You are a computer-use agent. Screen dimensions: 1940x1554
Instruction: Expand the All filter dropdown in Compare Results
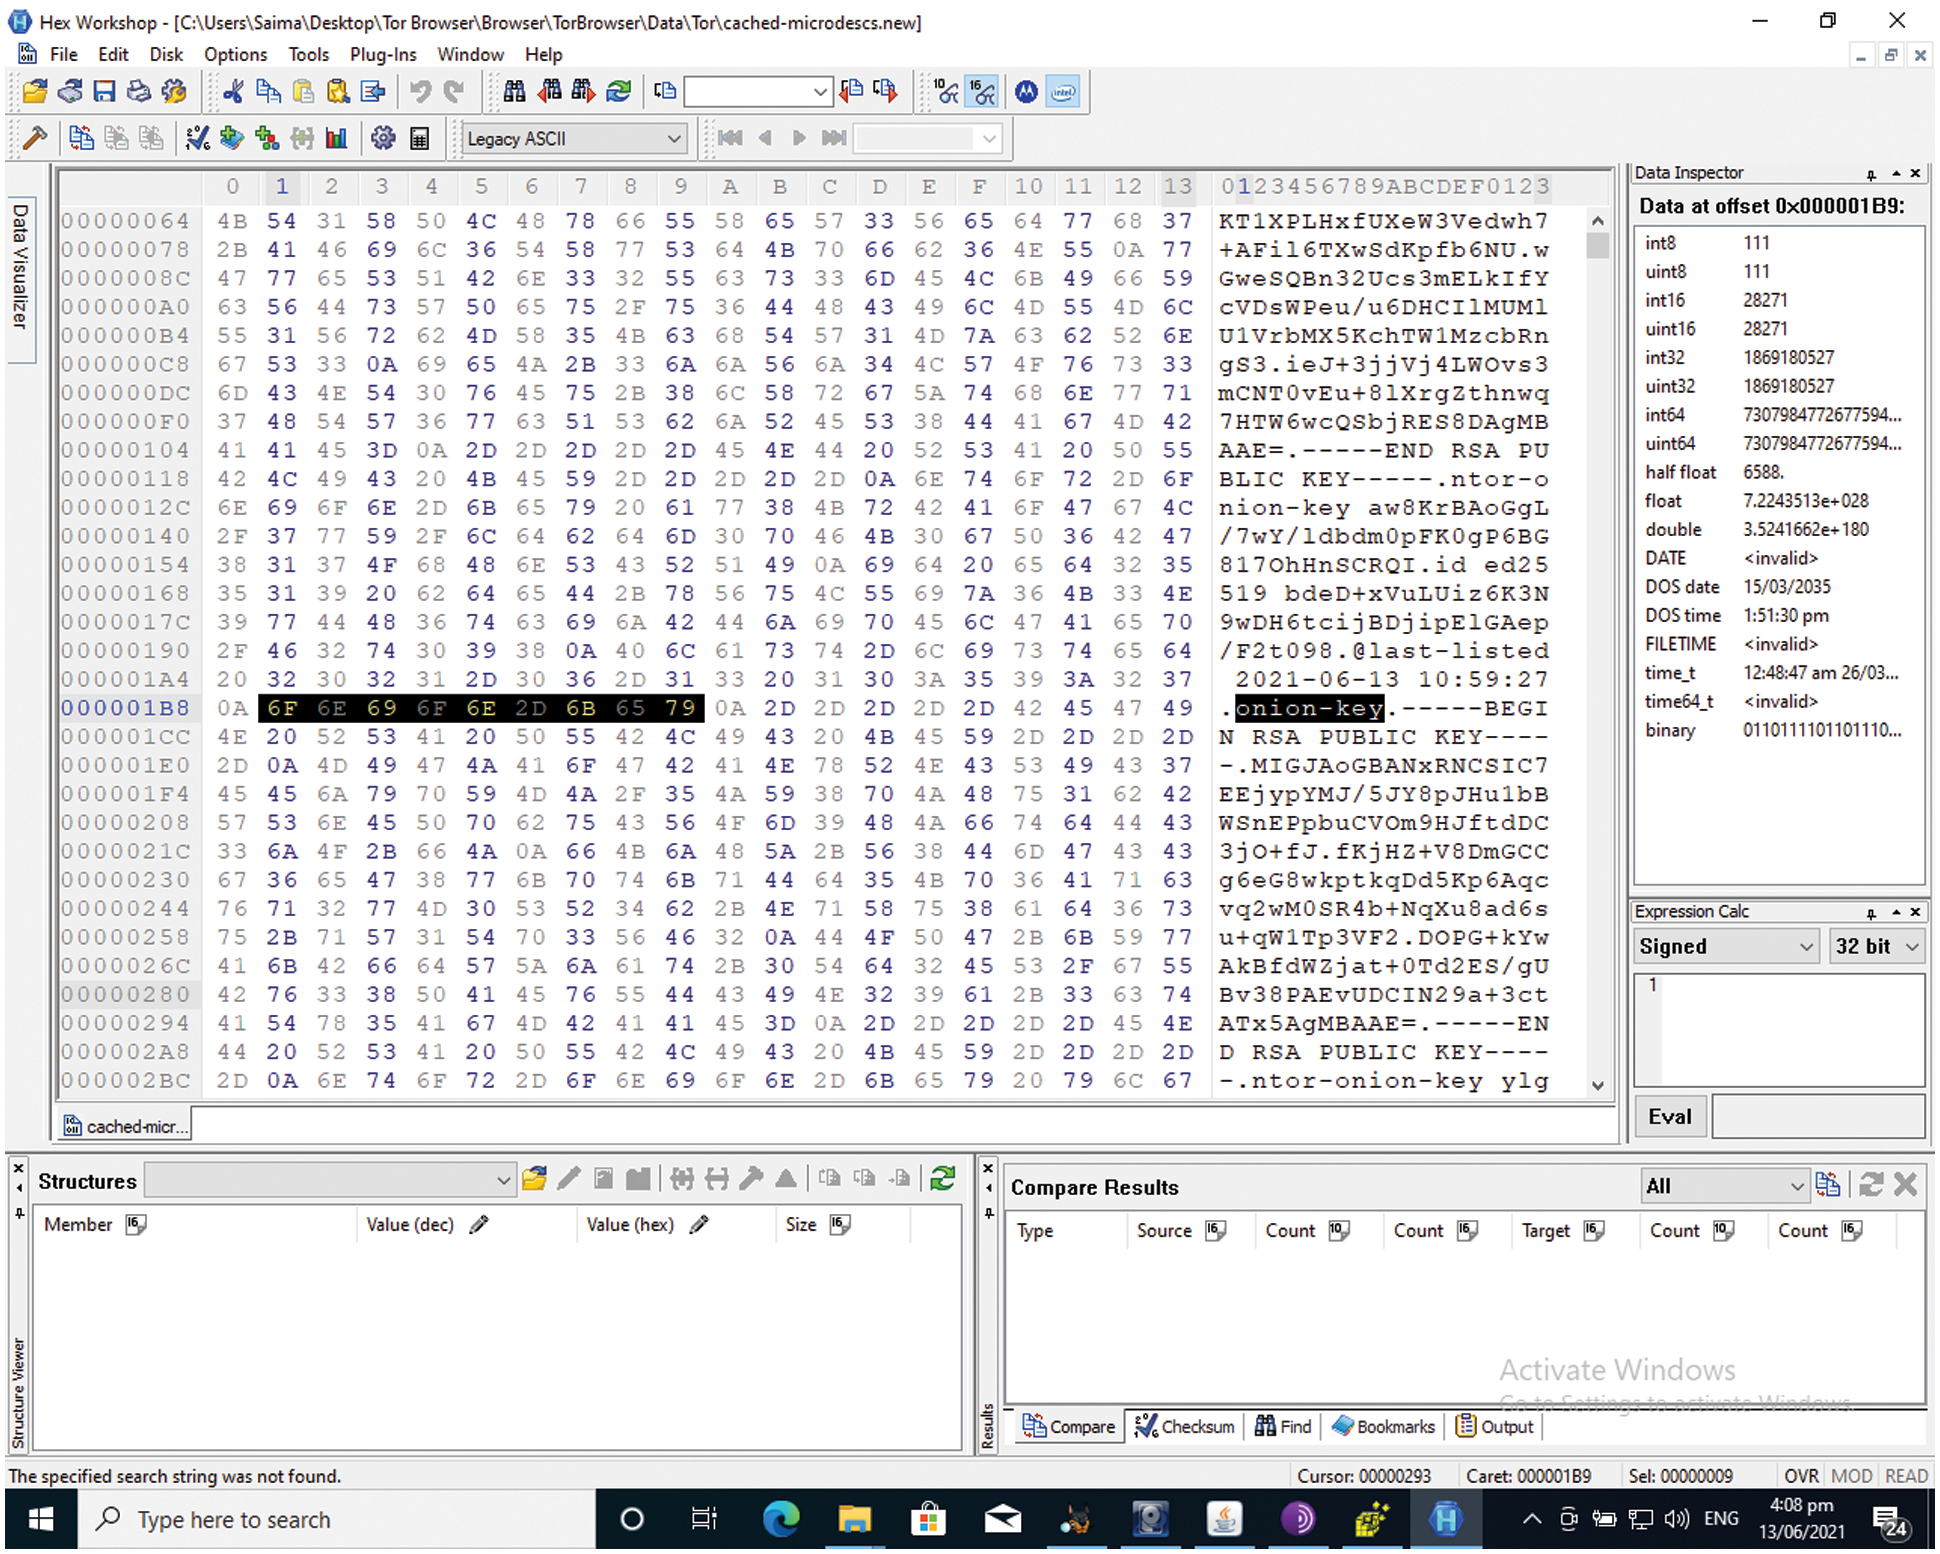coord(1796,1186)
